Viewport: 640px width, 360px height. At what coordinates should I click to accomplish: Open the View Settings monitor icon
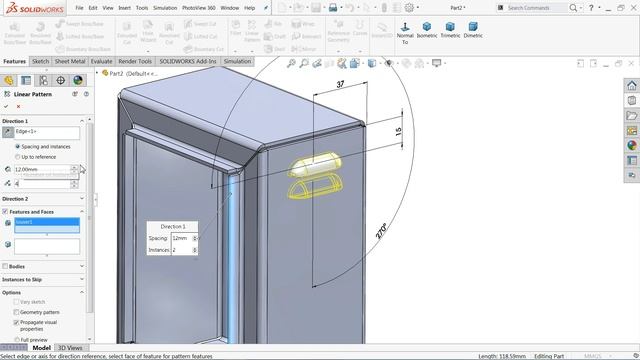437,63
